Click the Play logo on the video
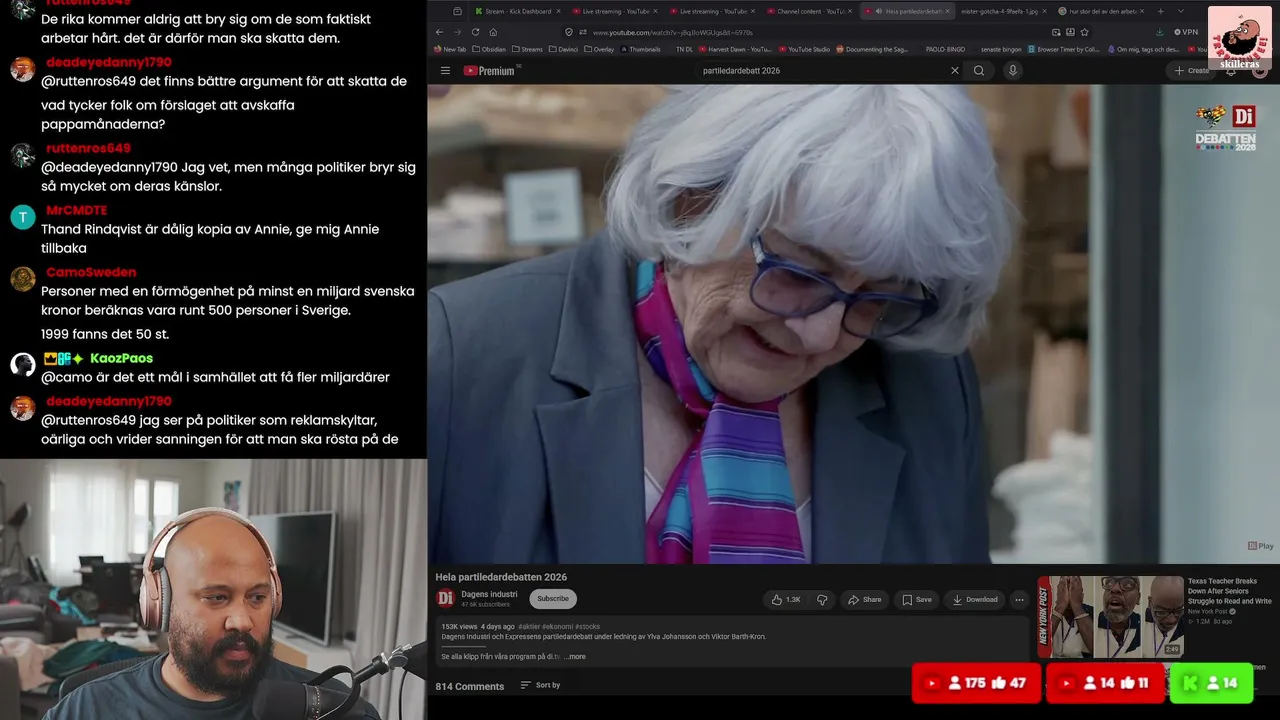This screenshot has height=720, width=1280. click(1260, 546)
